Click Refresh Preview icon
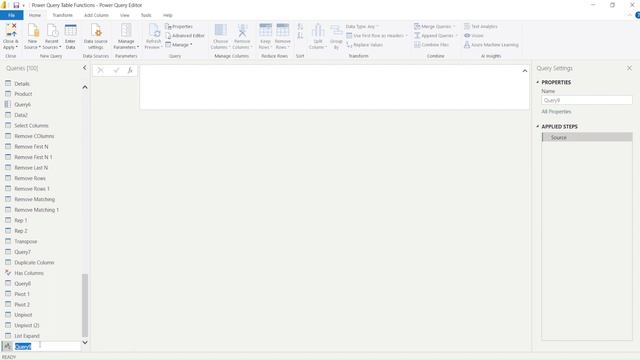 [x=153, y=31]
